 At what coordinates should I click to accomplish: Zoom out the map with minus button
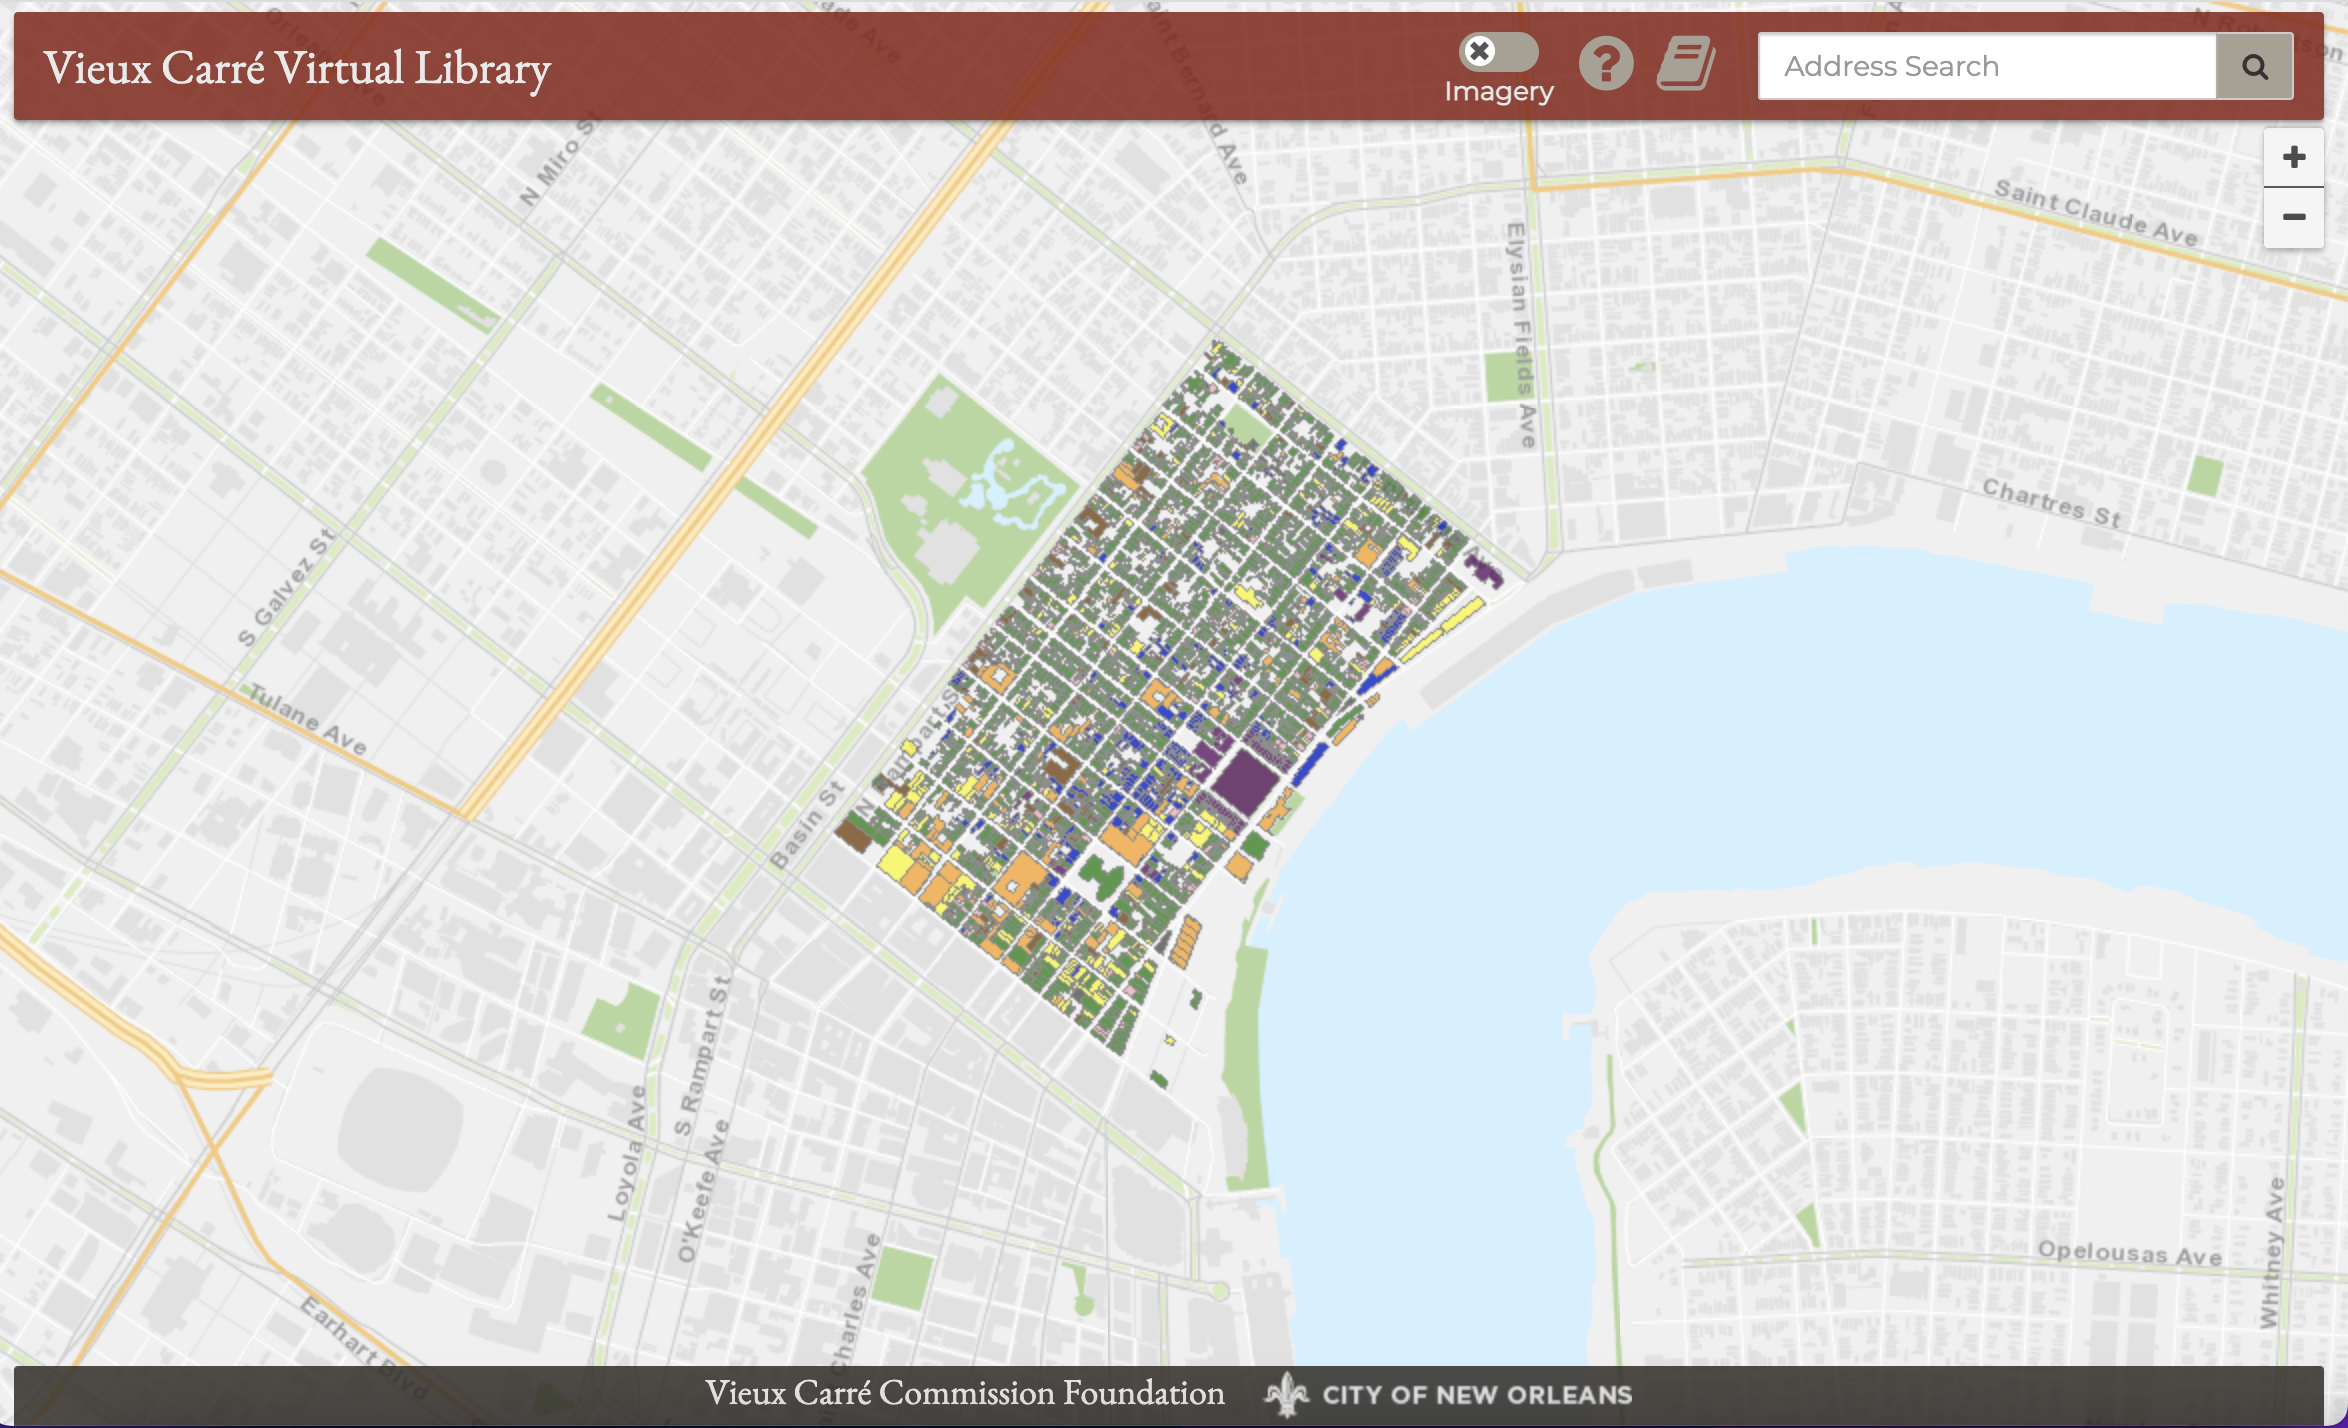coord(2294,217)
